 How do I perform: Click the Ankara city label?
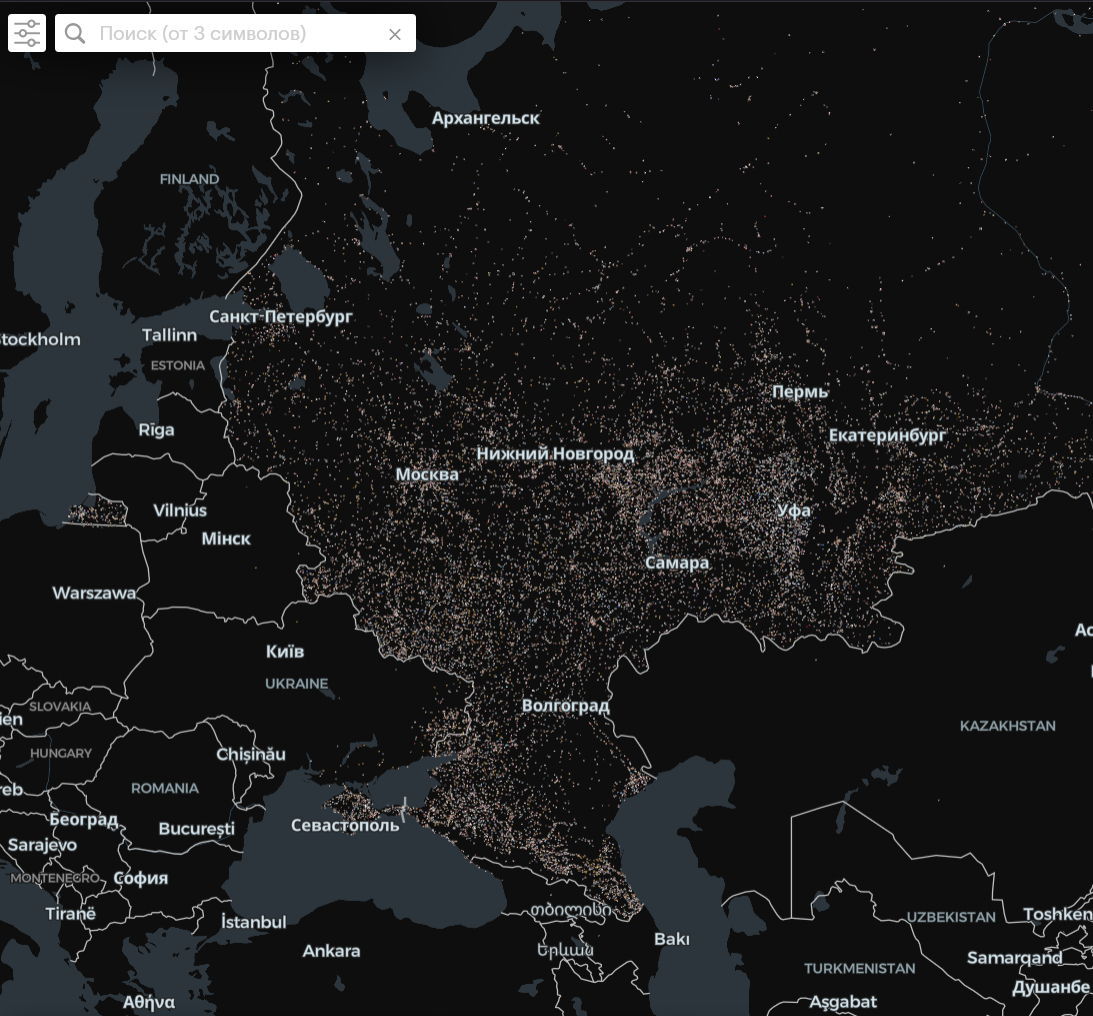331,951
